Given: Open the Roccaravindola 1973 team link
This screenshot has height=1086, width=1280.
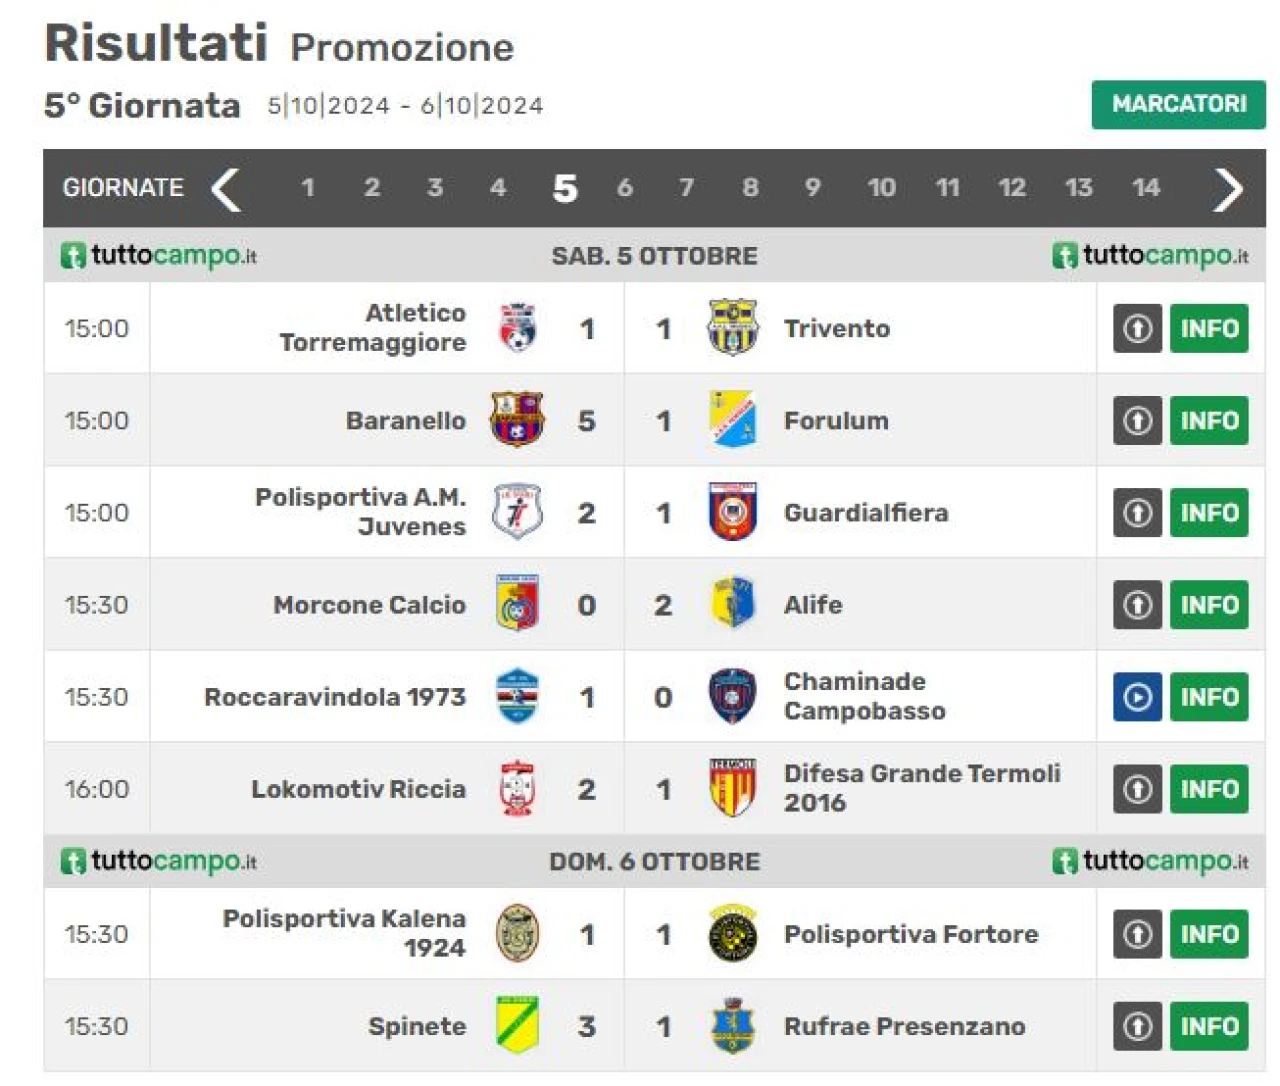Looking at the screenshot, I should point(335,697).
